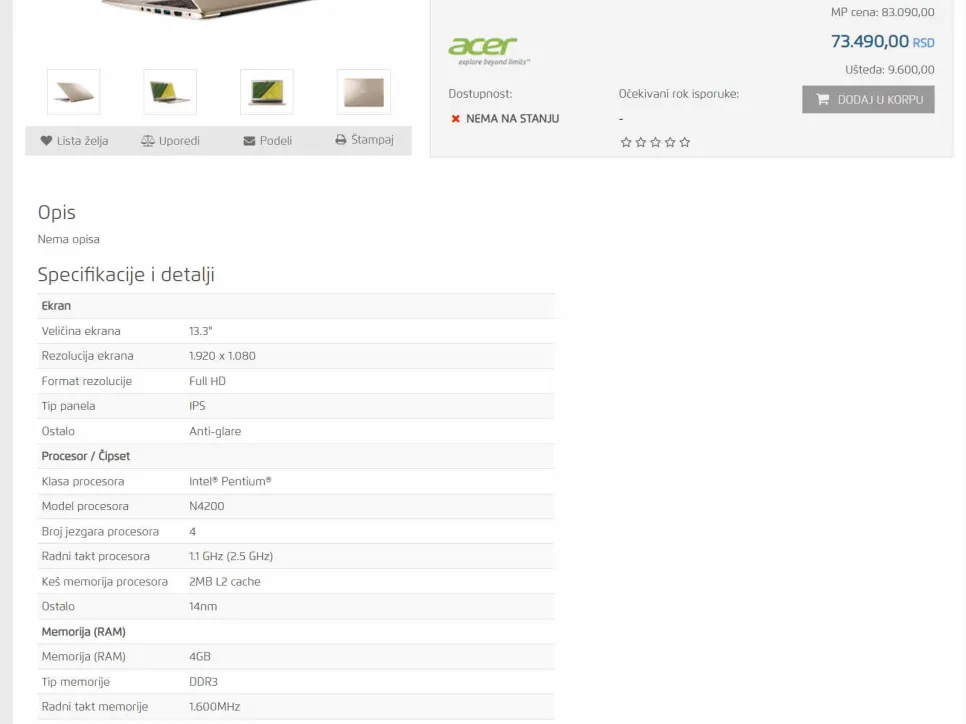Select the third rating star
966x724 pixels.
coord(655,142)
